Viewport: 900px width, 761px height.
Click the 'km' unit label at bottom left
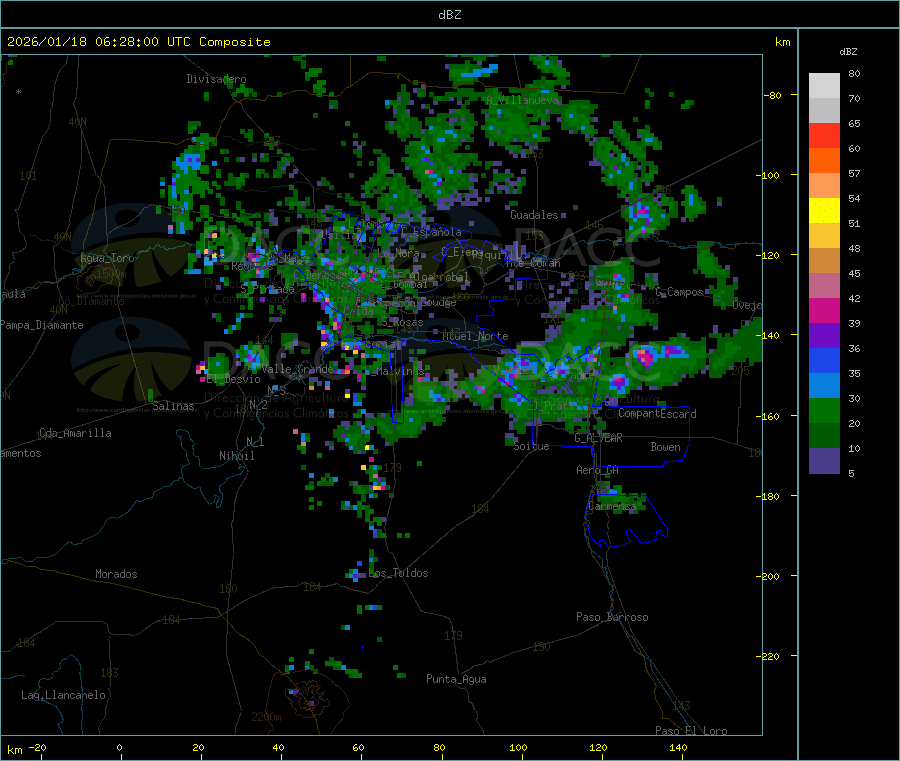14,750
